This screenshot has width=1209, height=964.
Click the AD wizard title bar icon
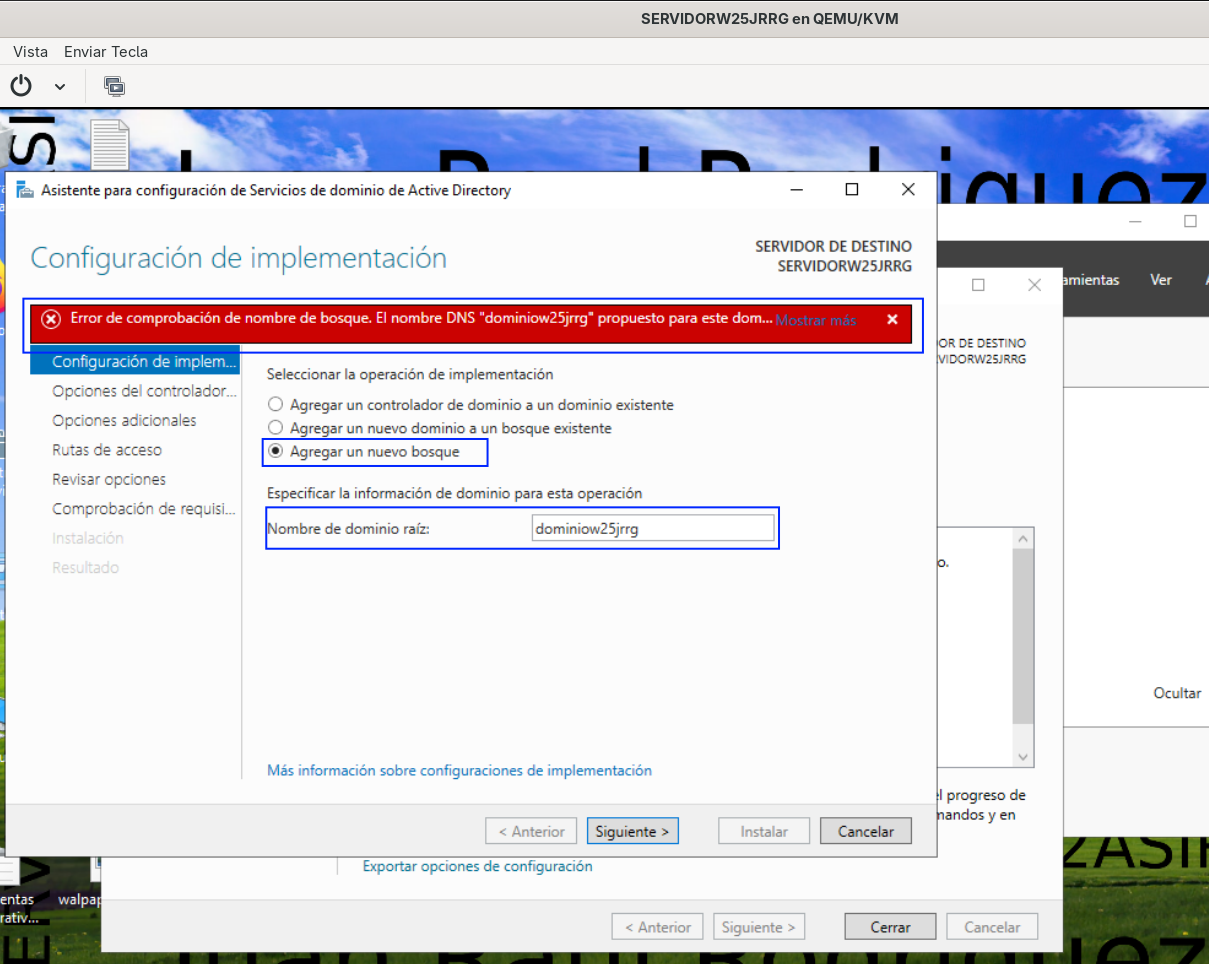pyautogui.click(x=24, y=190)
